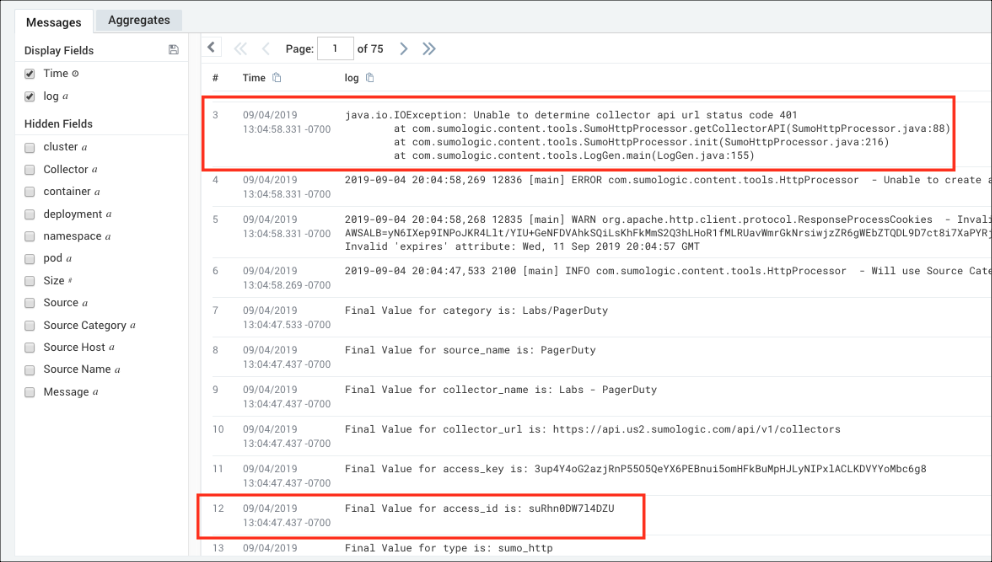Image resolution: width=992 pixels, height=562 pixels.
Task: Go to the previous results page
Action: [266, 48]
